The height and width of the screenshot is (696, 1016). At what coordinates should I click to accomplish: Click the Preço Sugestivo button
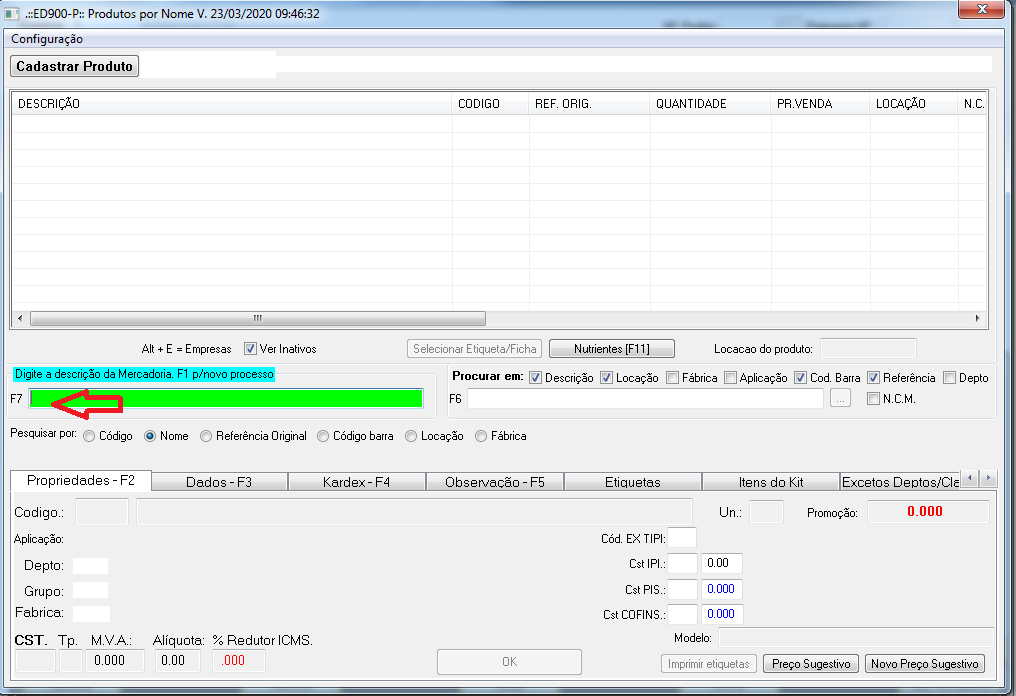point(811,664)
